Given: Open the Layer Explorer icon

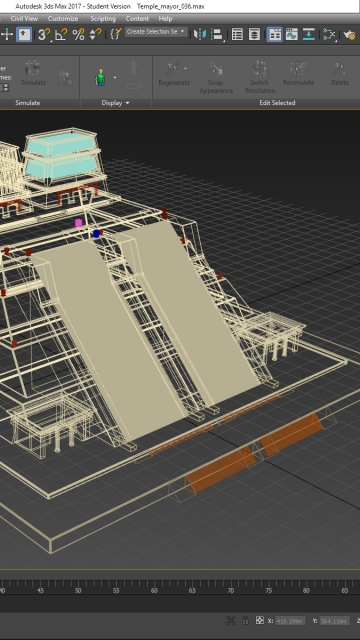Looking at the screenshot, I should click(255, 35).
